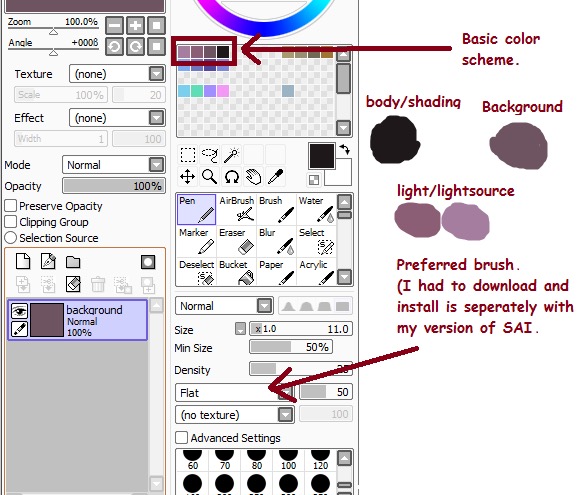Screen dimensions: 586x495
Task: Select the AirBrush tool
Action: pyautogui.click(x=237, y=210)
